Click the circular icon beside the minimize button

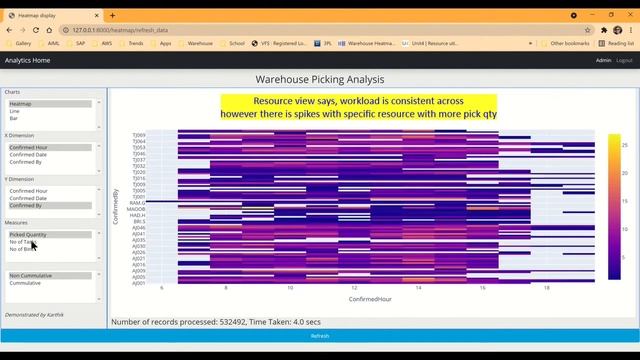click(573, 16)
